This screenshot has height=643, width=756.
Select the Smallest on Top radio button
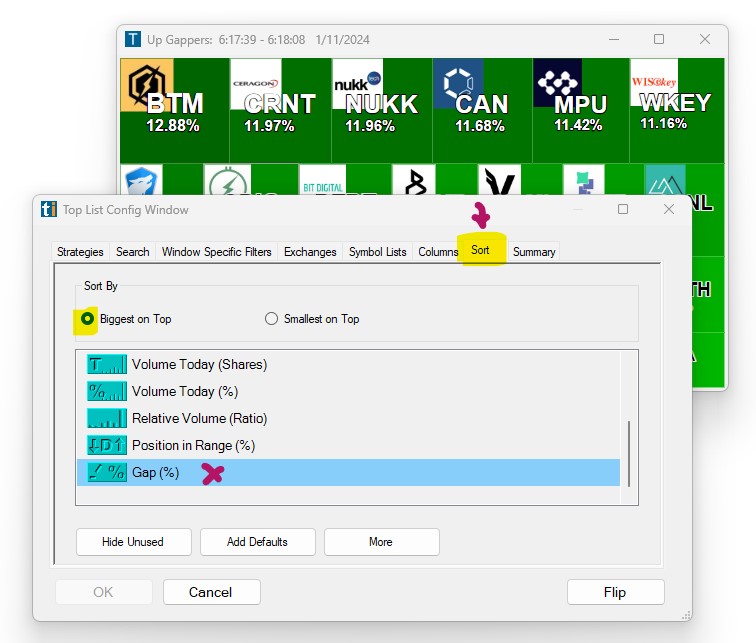pyautogui.click(x=271, y=319)
